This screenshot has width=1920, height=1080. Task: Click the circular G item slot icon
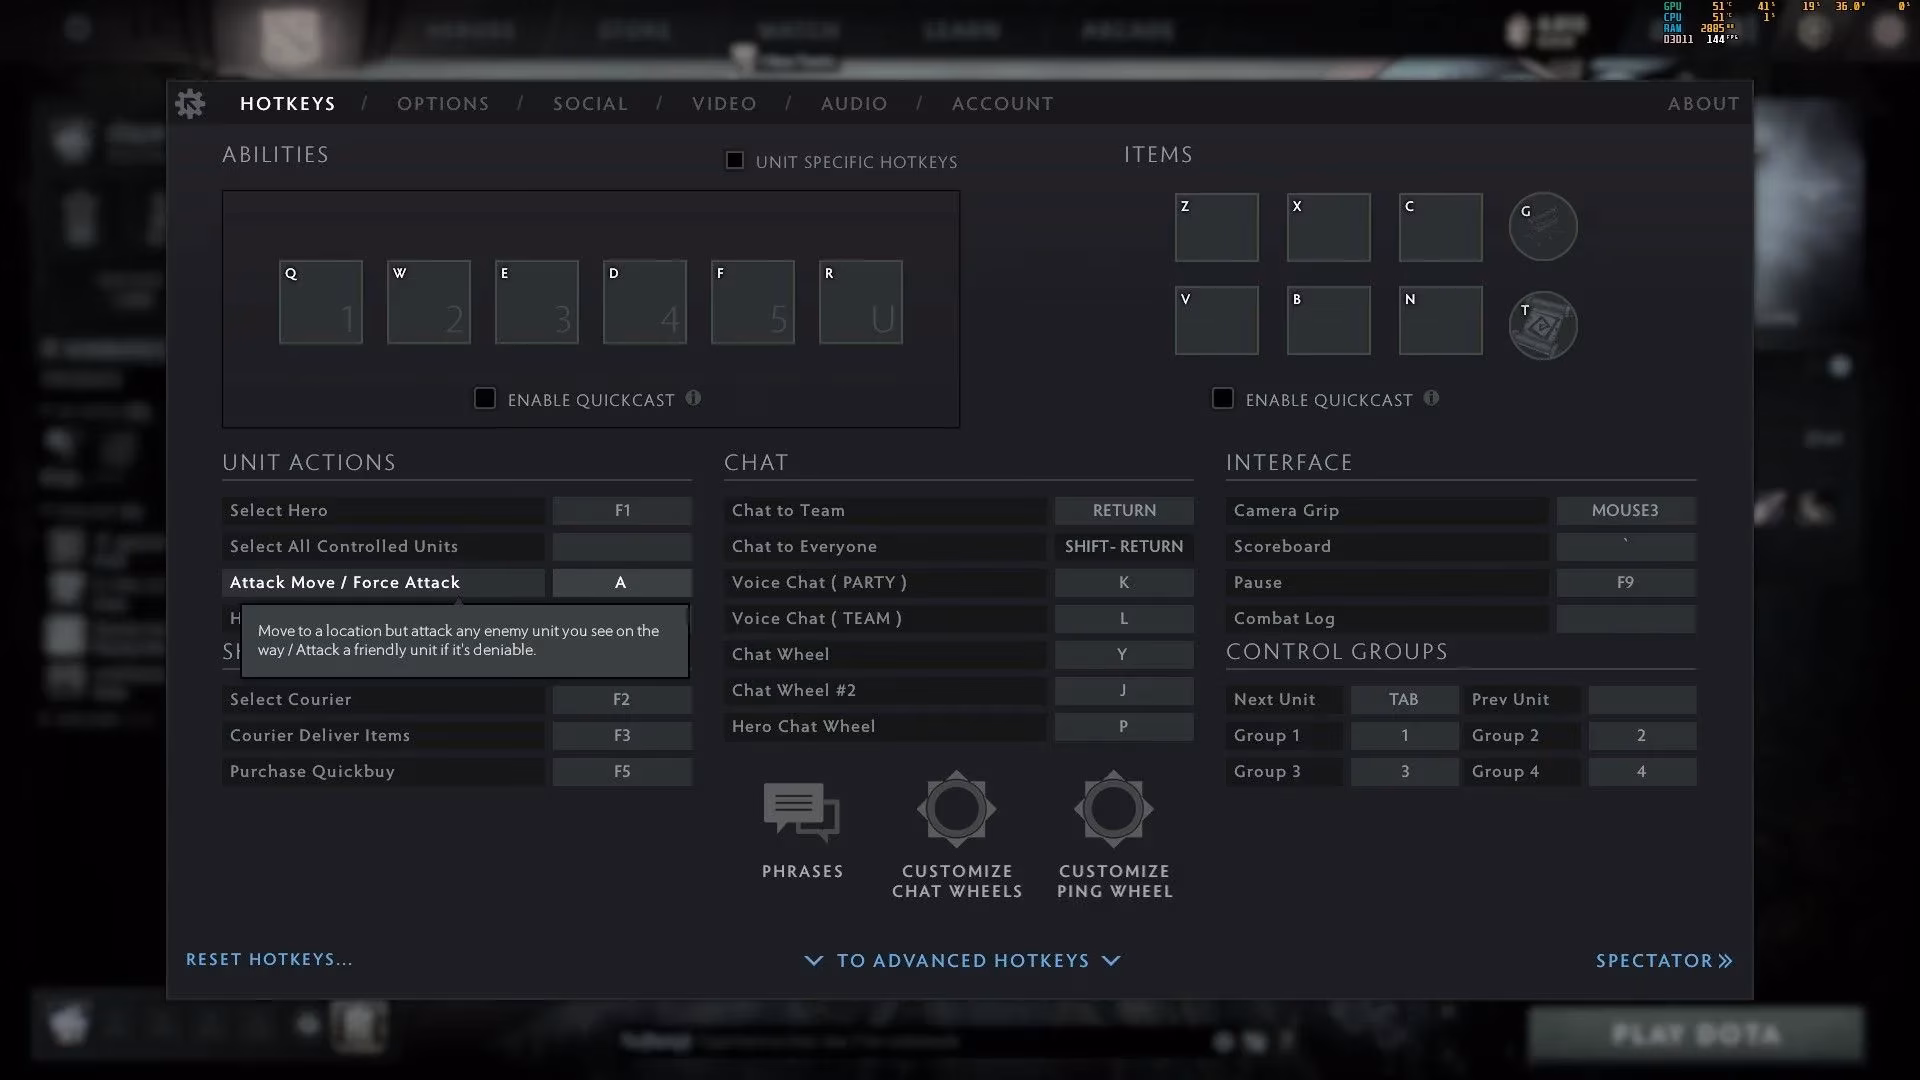(x=1543, y=226)
